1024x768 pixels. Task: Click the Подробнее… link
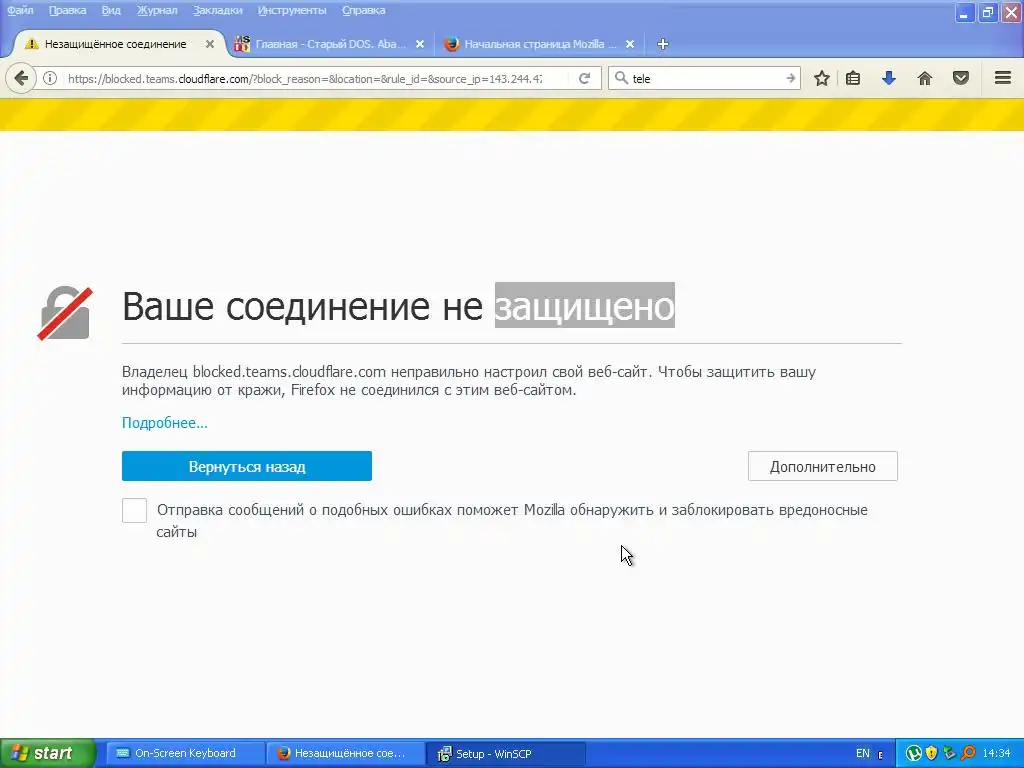pos(165,423)
